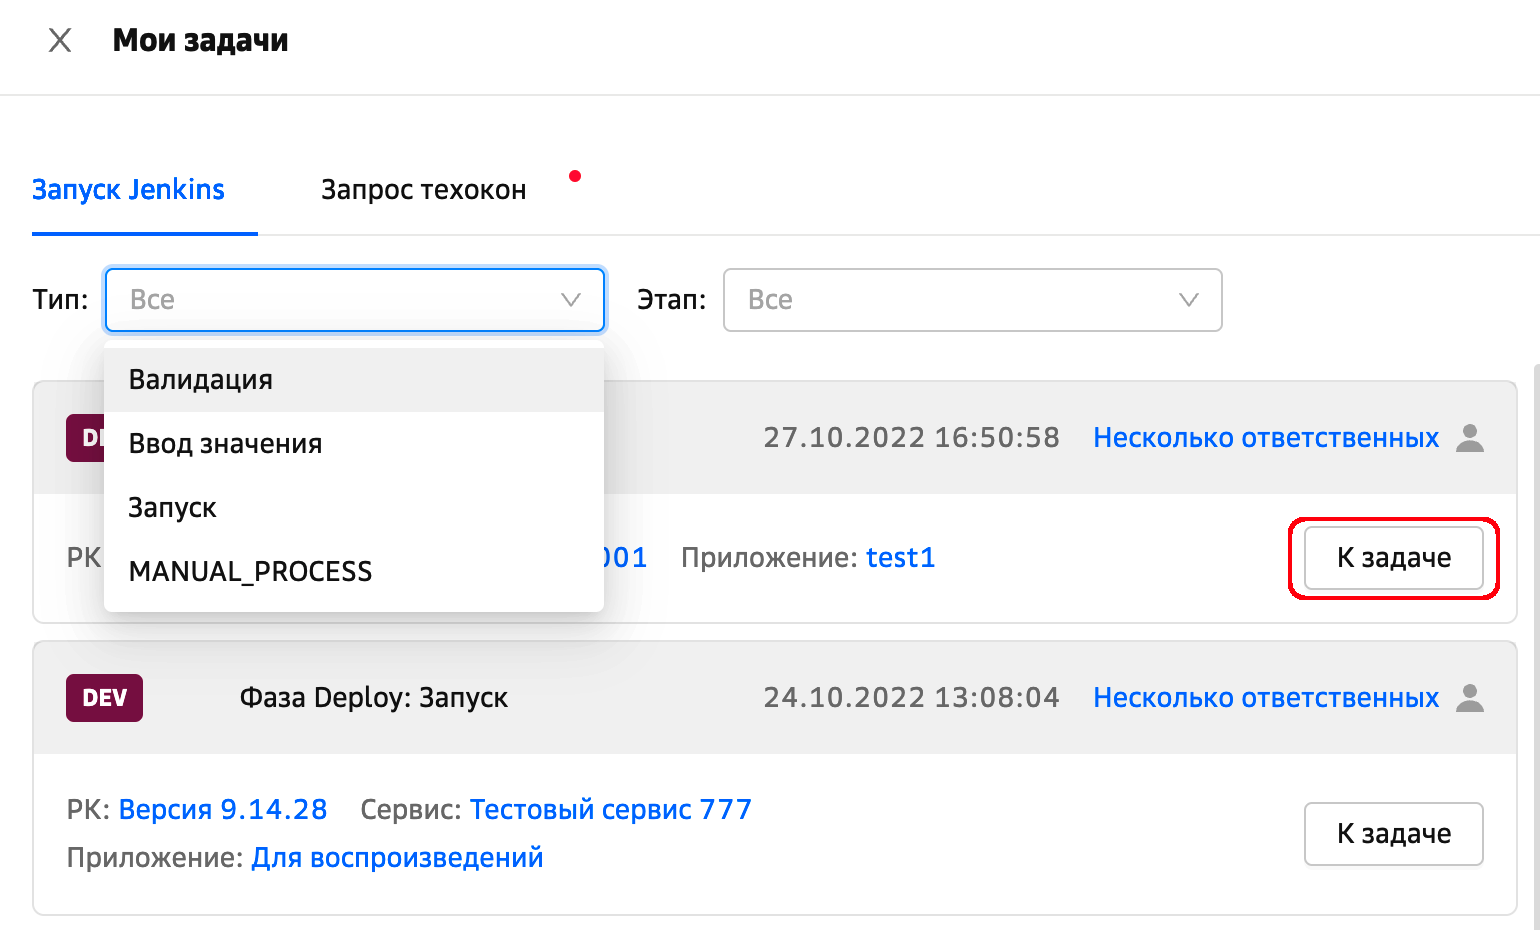Follow the Тестовый сервис 777 link
This screenshot has height=930, width=1540.
610,810
